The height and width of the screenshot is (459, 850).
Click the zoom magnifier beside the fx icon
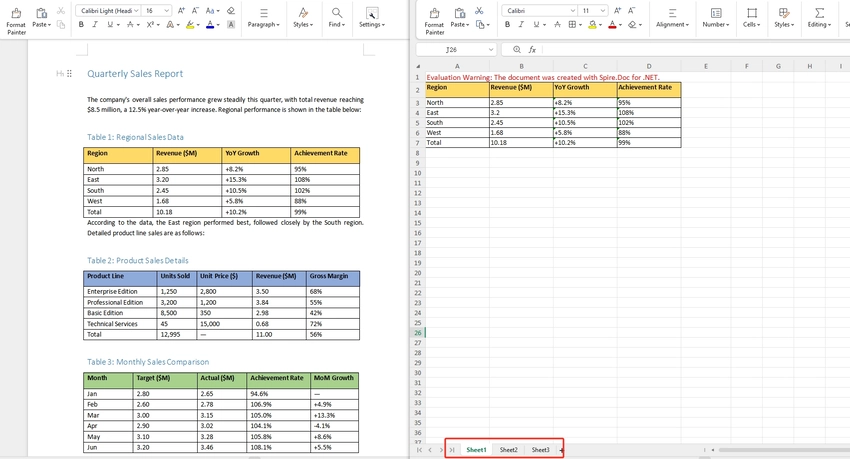pos(517,49)
